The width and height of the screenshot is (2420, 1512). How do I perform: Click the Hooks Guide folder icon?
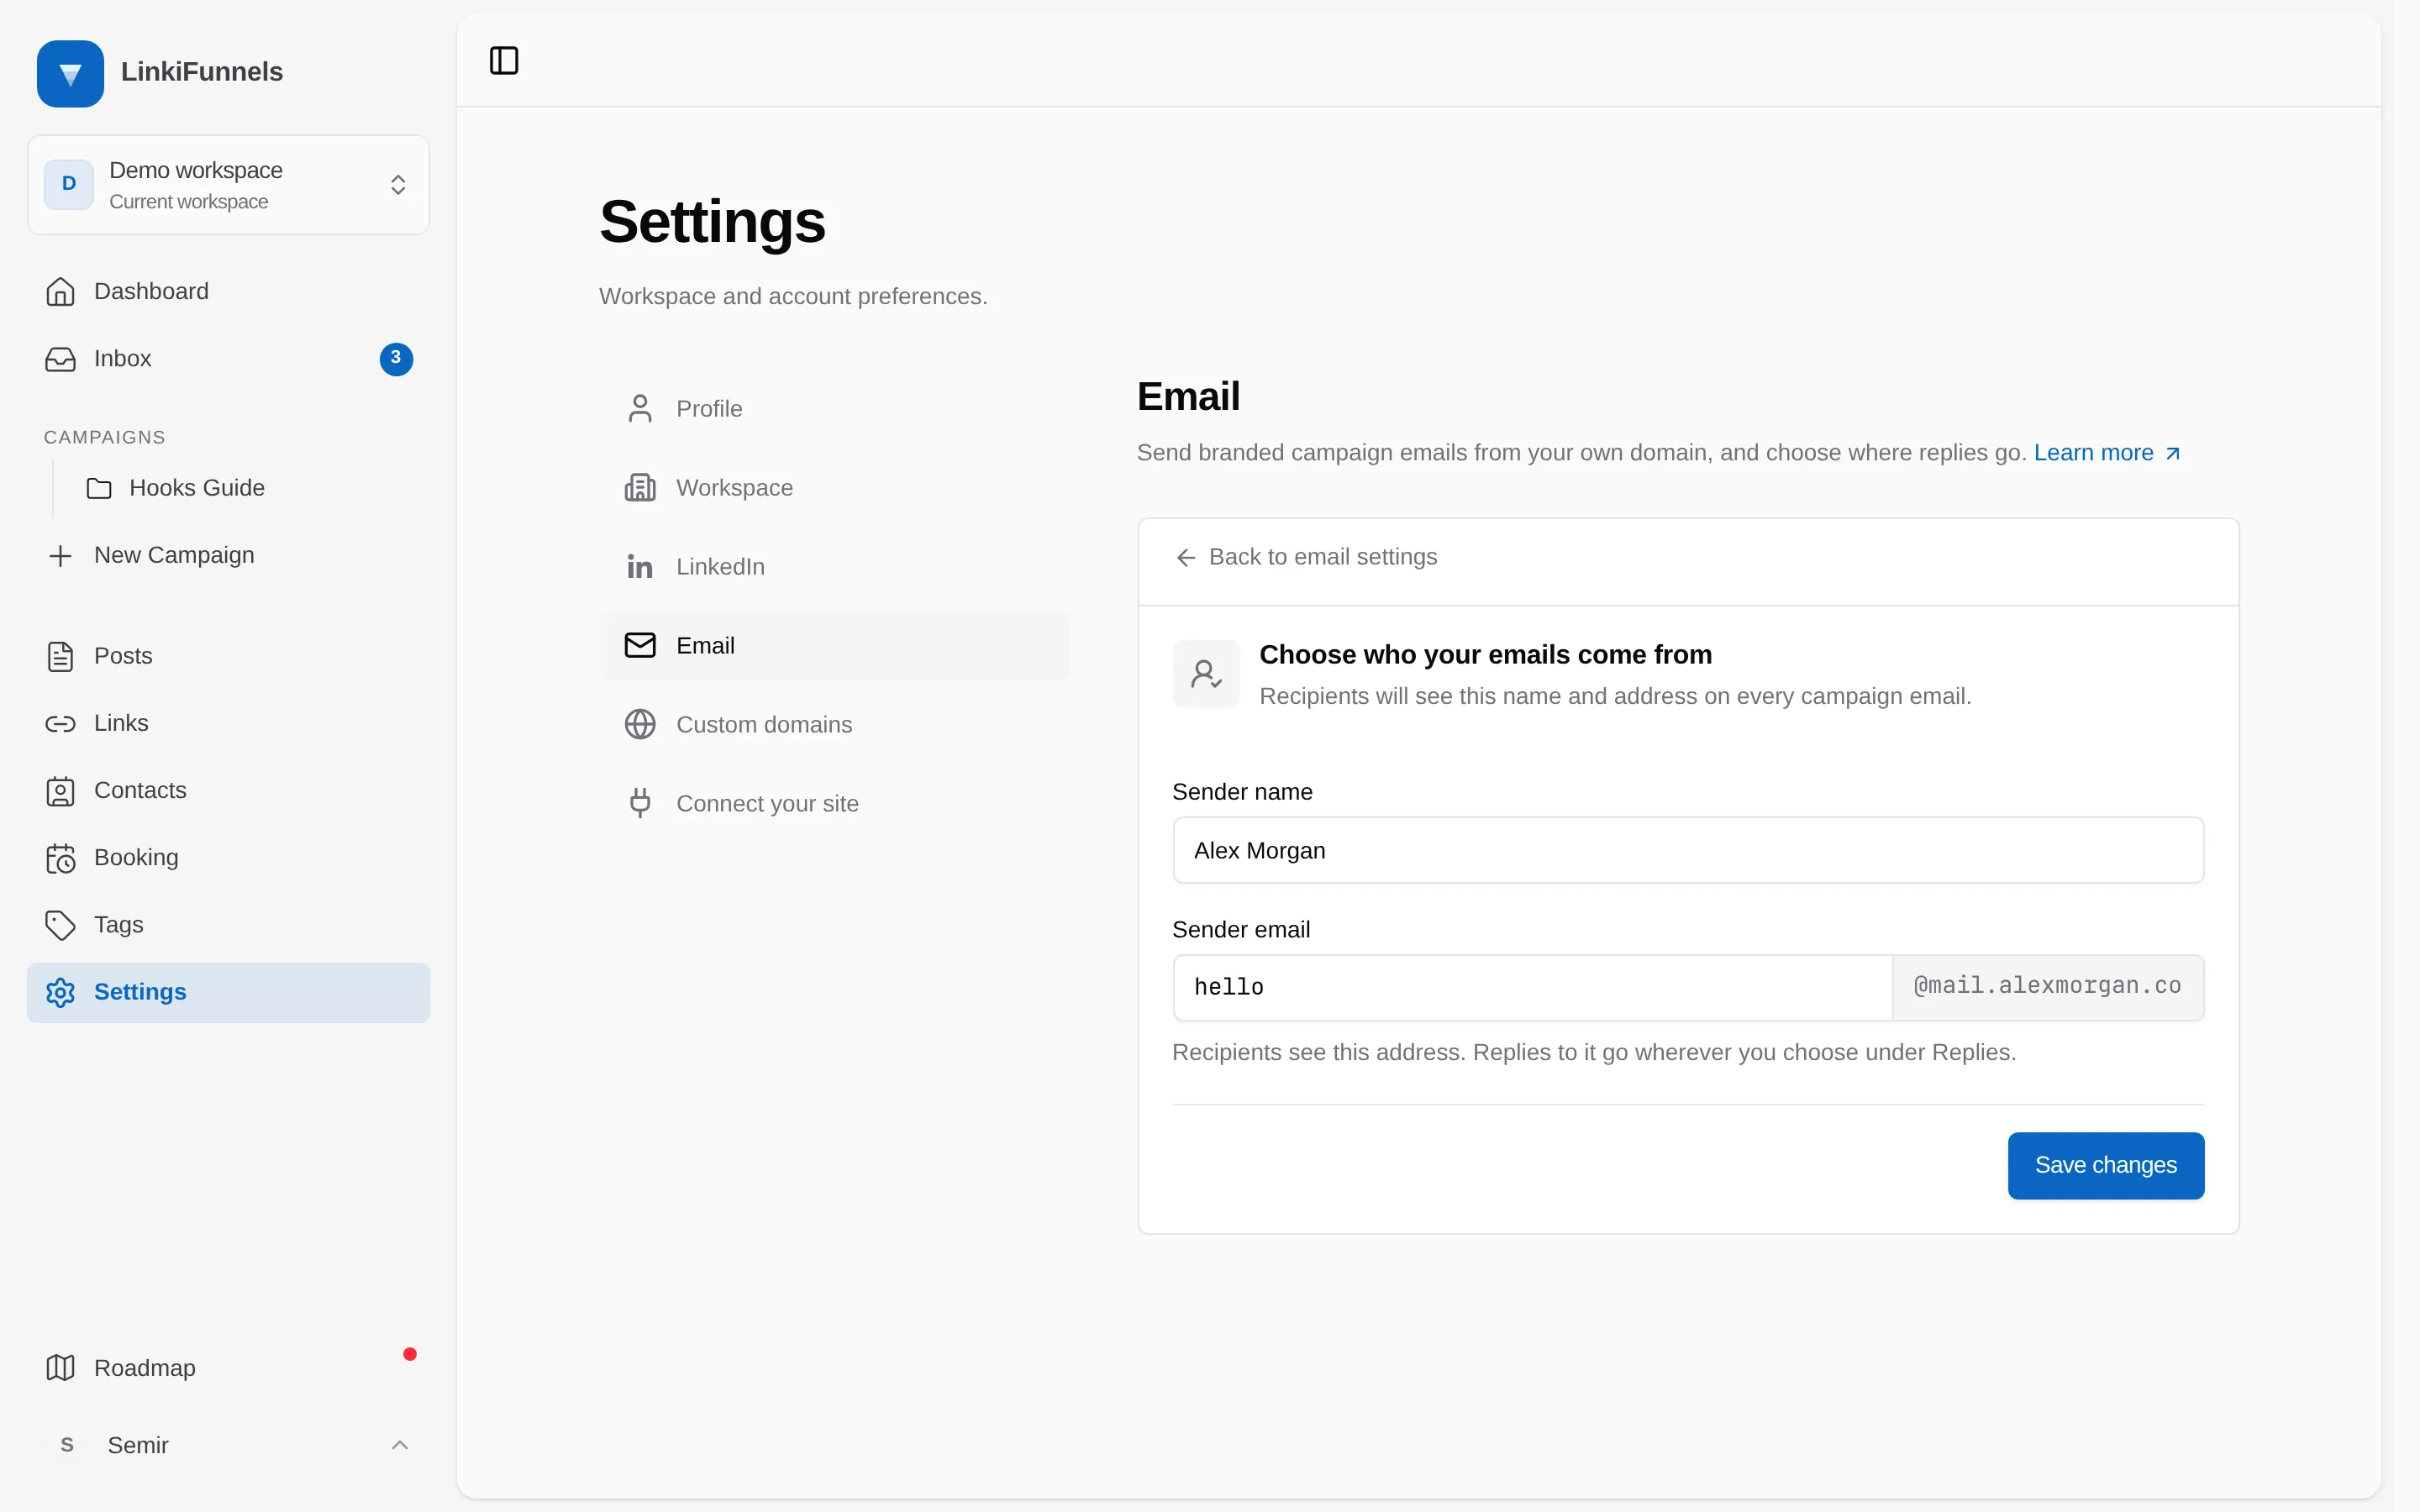(x=99, y=488)
